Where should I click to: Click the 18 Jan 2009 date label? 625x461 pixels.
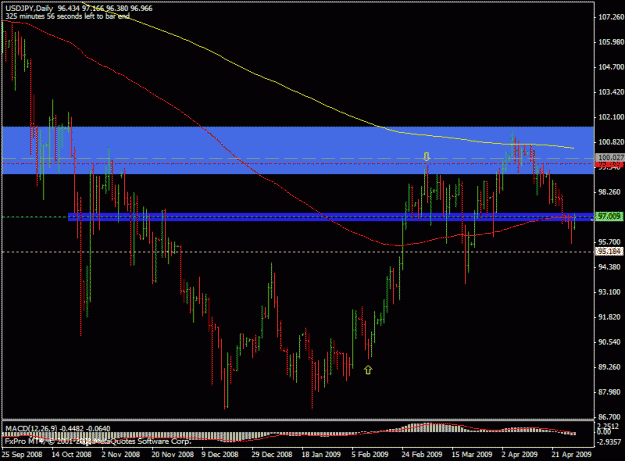(321, 454)
